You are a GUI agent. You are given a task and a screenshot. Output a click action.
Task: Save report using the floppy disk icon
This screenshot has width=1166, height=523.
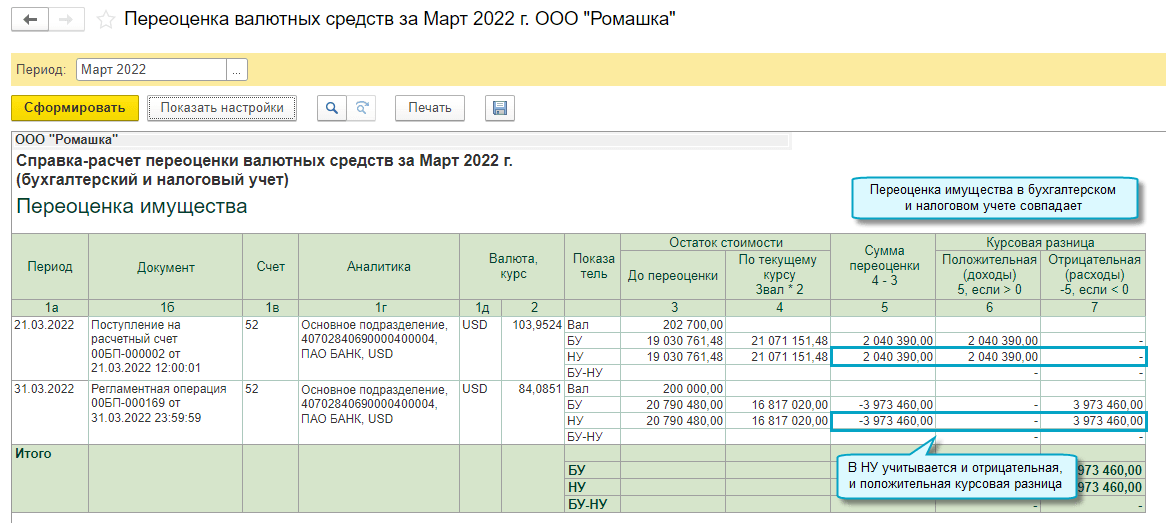tap(500, 108)
